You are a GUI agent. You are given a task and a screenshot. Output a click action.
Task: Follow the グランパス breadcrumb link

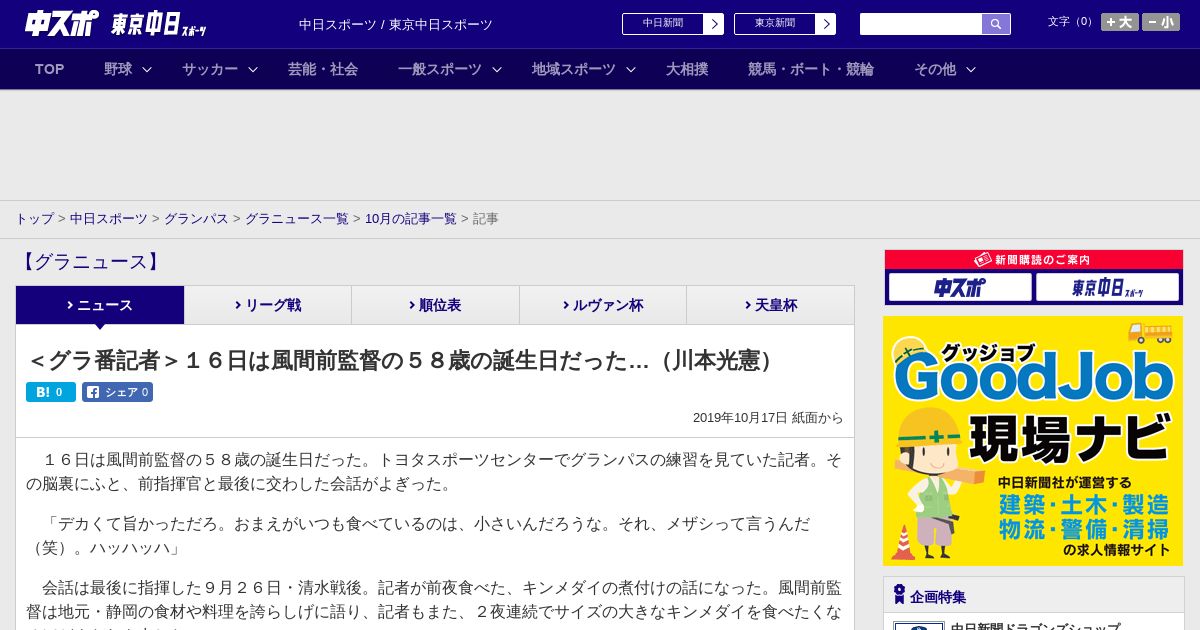tap(196, 219)
